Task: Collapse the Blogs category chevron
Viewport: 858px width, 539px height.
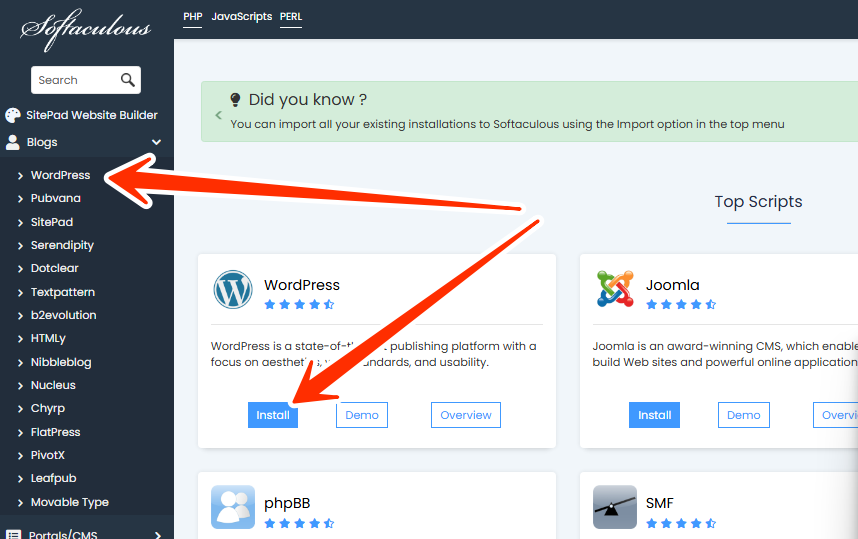Action: tap(156, 142)
